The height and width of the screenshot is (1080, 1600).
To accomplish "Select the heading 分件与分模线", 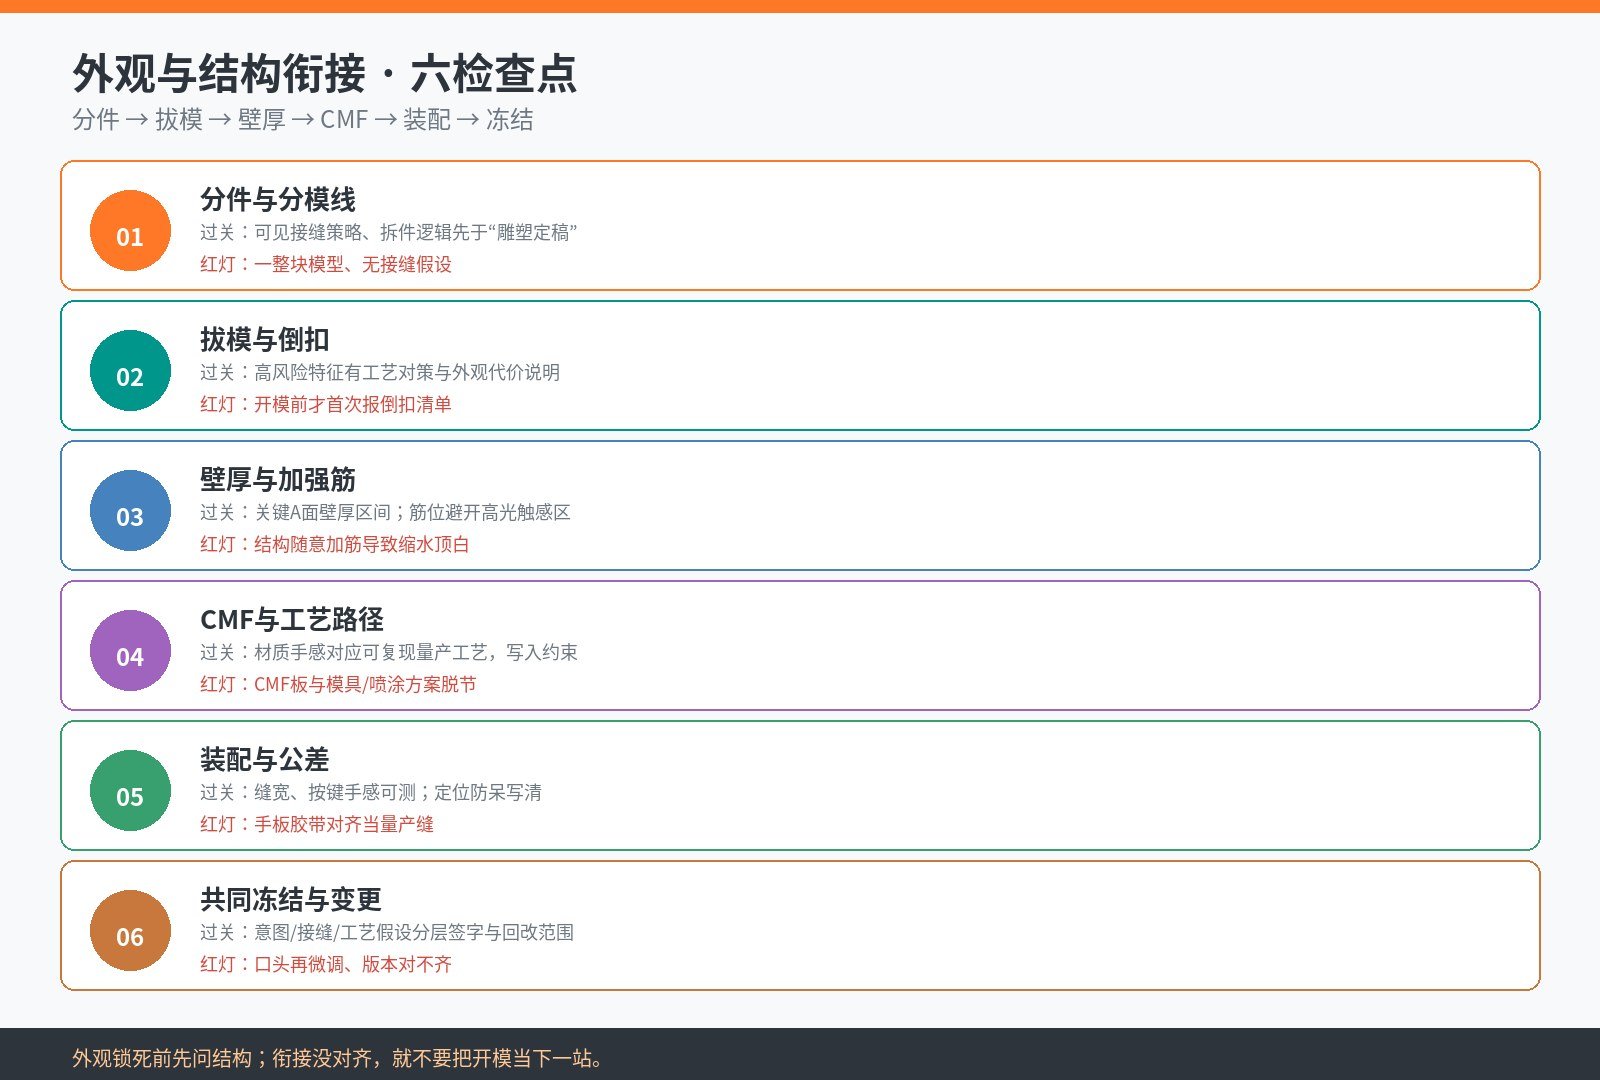I will tap(278, 200).
